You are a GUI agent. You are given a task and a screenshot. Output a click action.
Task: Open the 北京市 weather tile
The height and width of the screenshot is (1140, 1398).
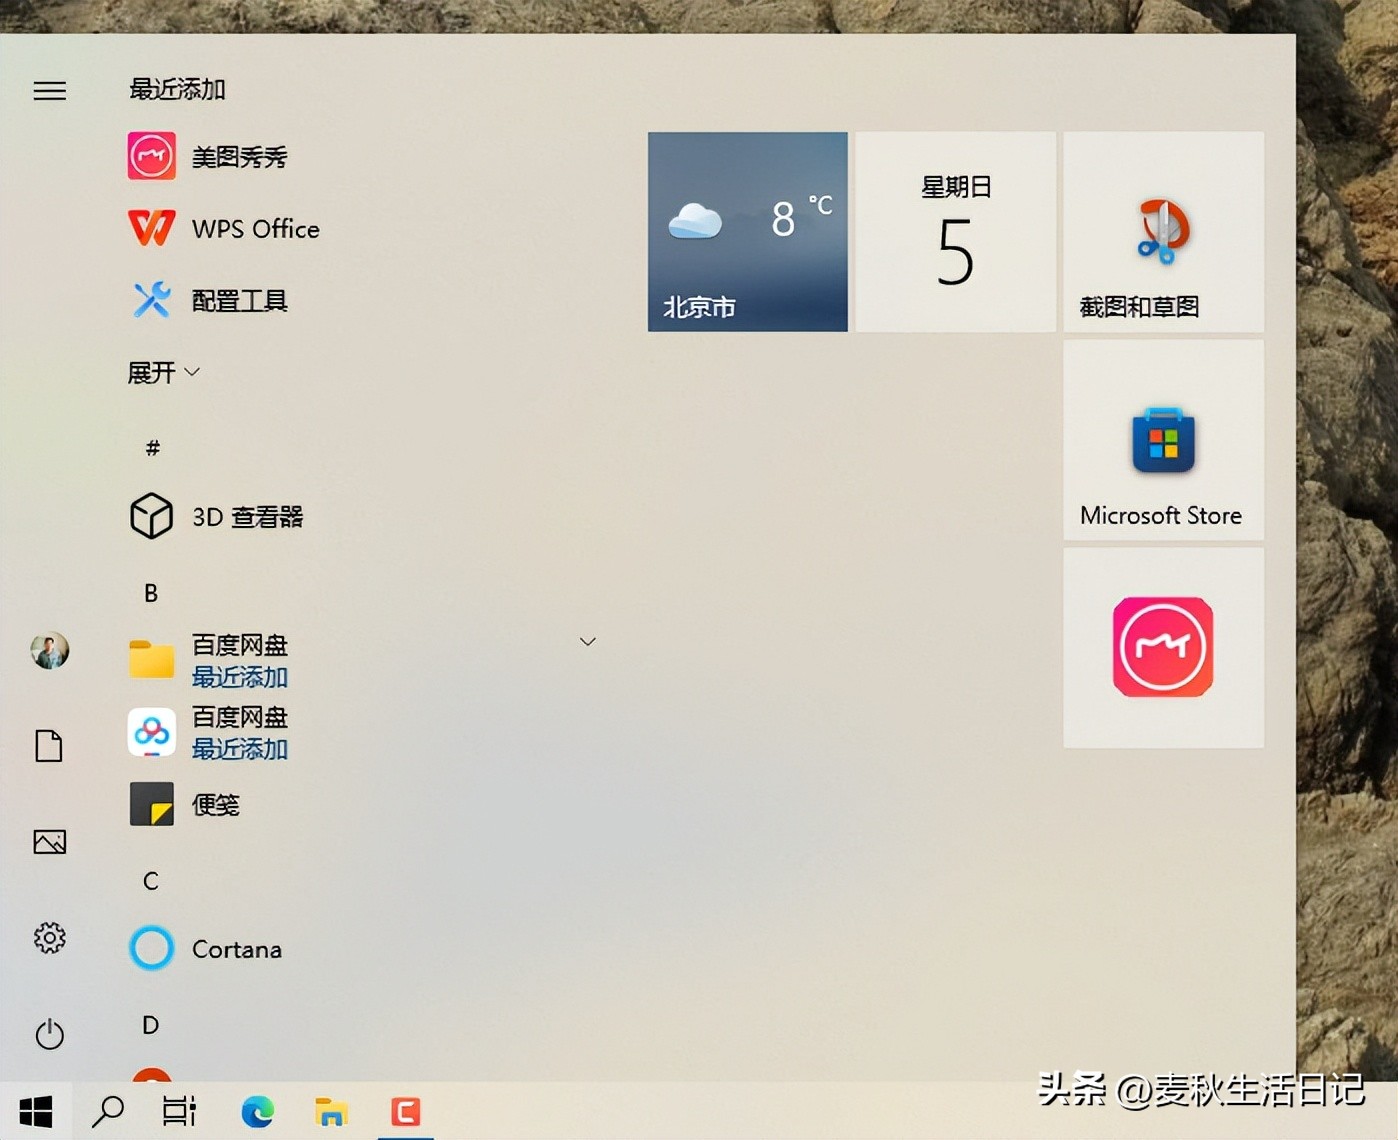click(x=747, y=232)
